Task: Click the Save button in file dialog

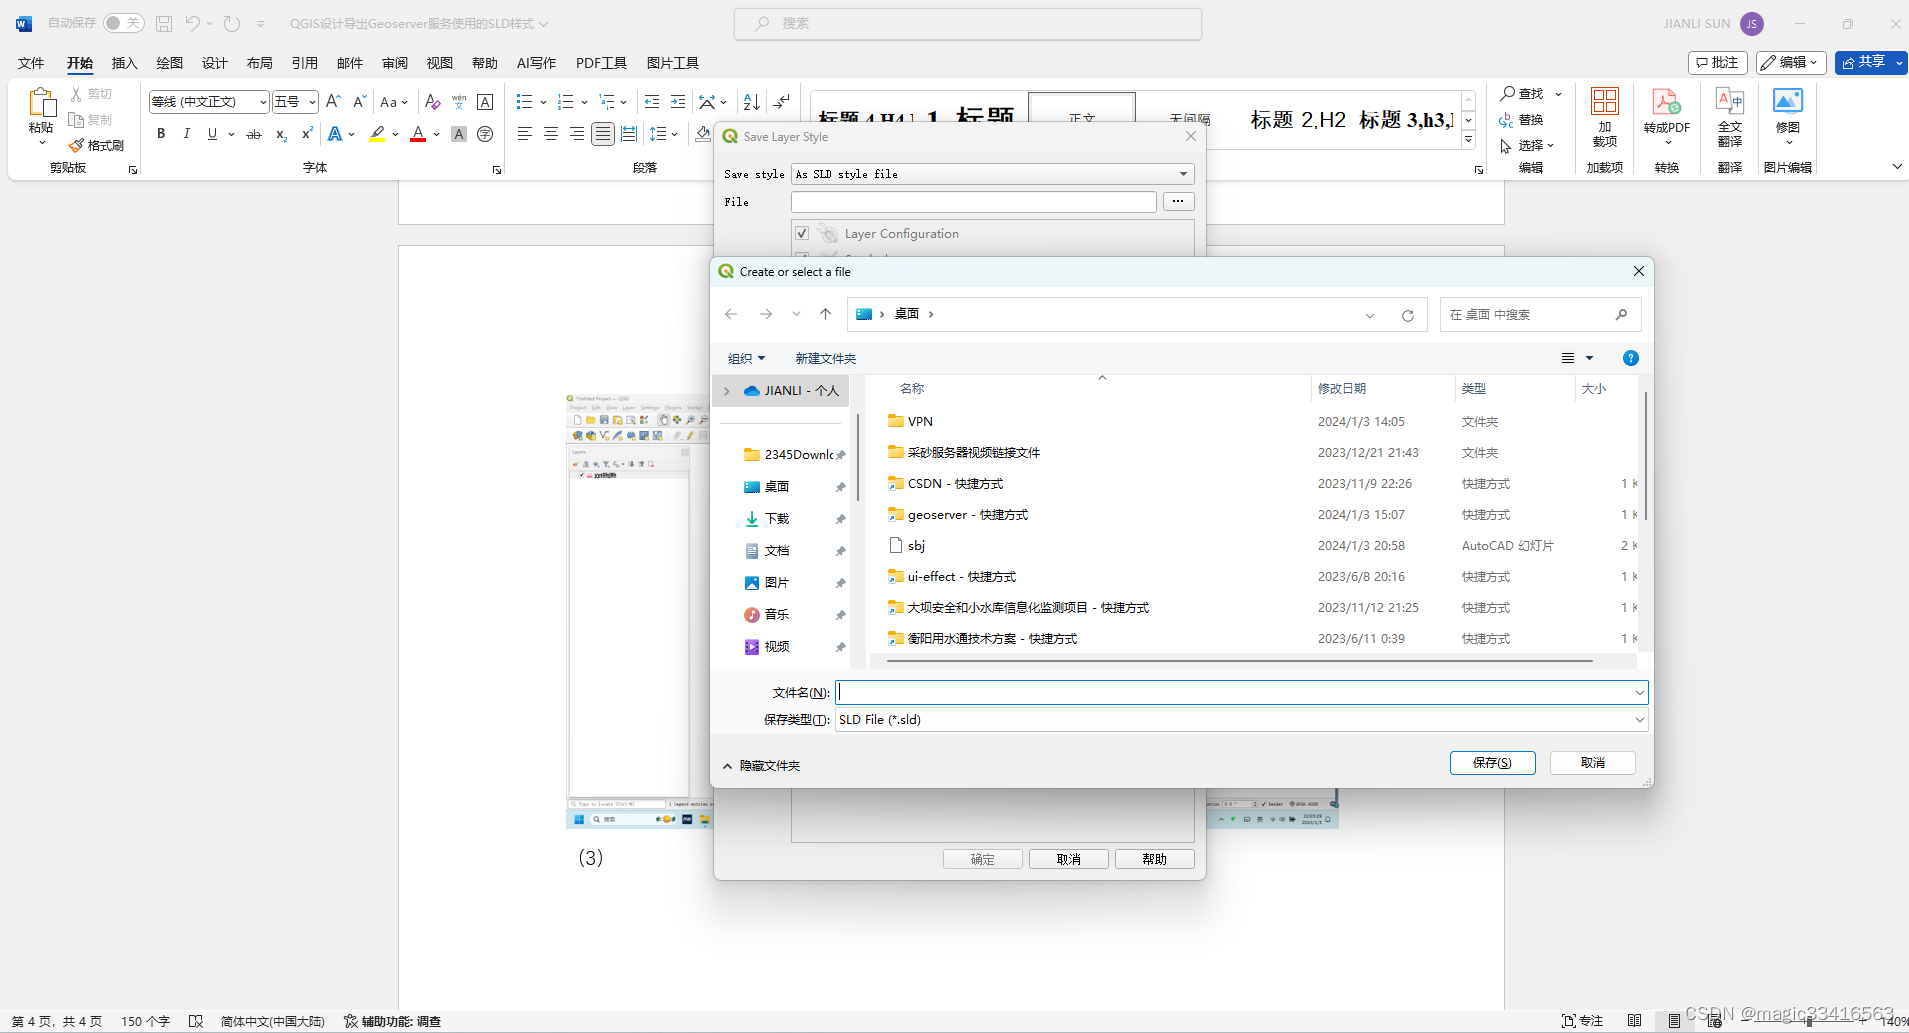Action: [1492, 763]
